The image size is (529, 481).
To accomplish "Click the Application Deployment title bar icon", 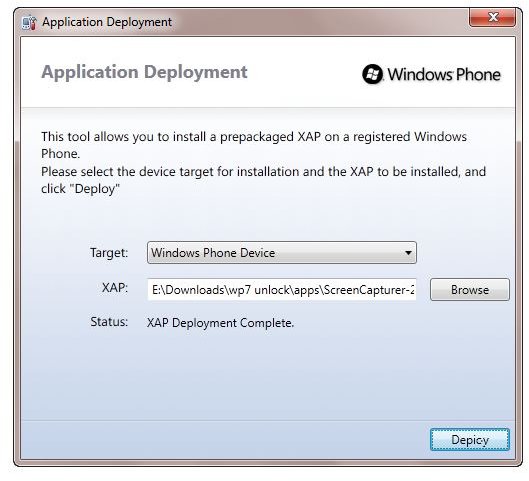I will [x=29, y=22].
